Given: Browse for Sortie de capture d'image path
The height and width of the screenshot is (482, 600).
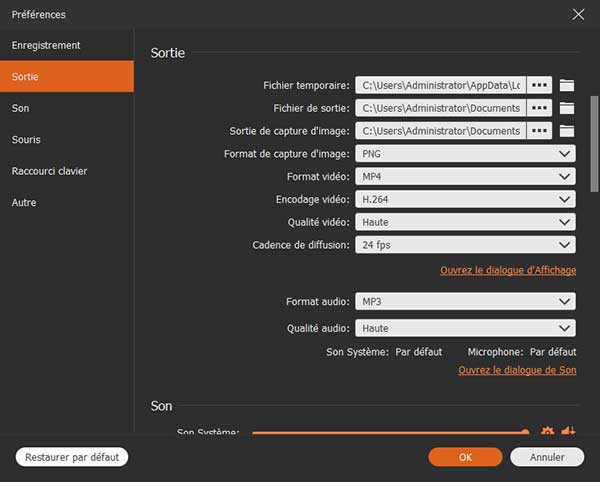Looking at the screenshot, I should tap(540, 131).
